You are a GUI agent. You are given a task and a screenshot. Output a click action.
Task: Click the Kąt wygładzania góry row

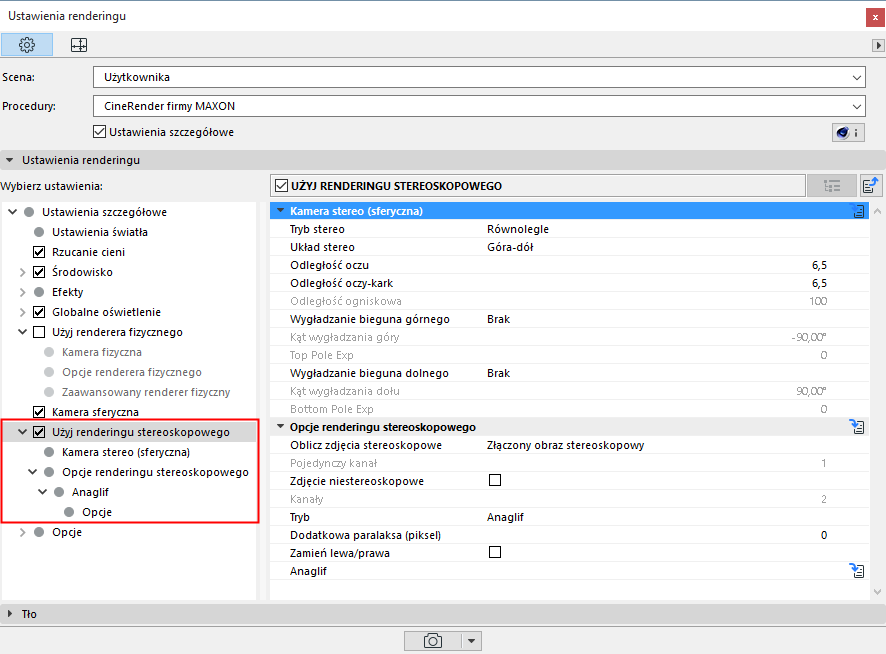(x=570, y=337)
